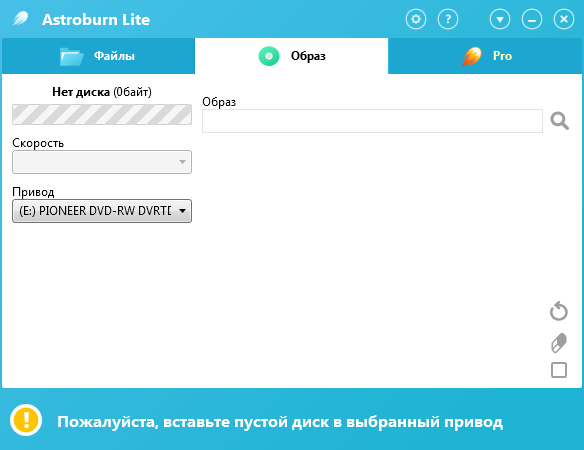Image resolution: width=584 pixels, height=450 pixels.
Task: Click the yellow warning exclamation icon
Action: [26, 420]
